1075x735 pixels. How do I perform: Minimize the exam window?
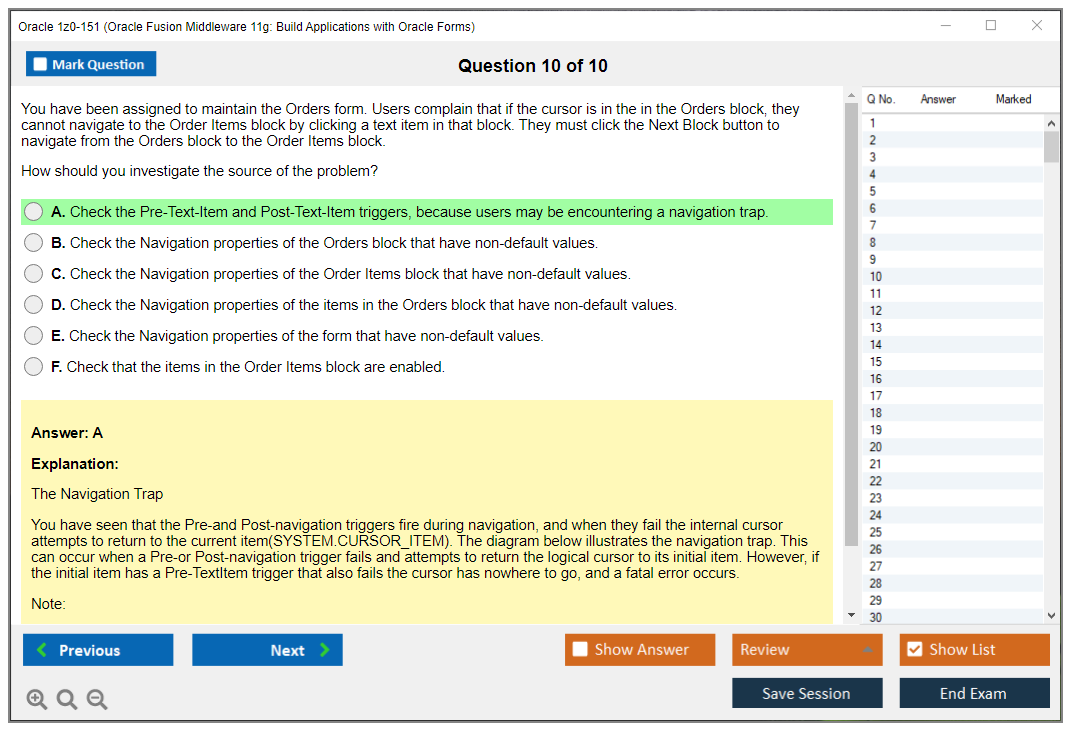(x=945, y=26)
